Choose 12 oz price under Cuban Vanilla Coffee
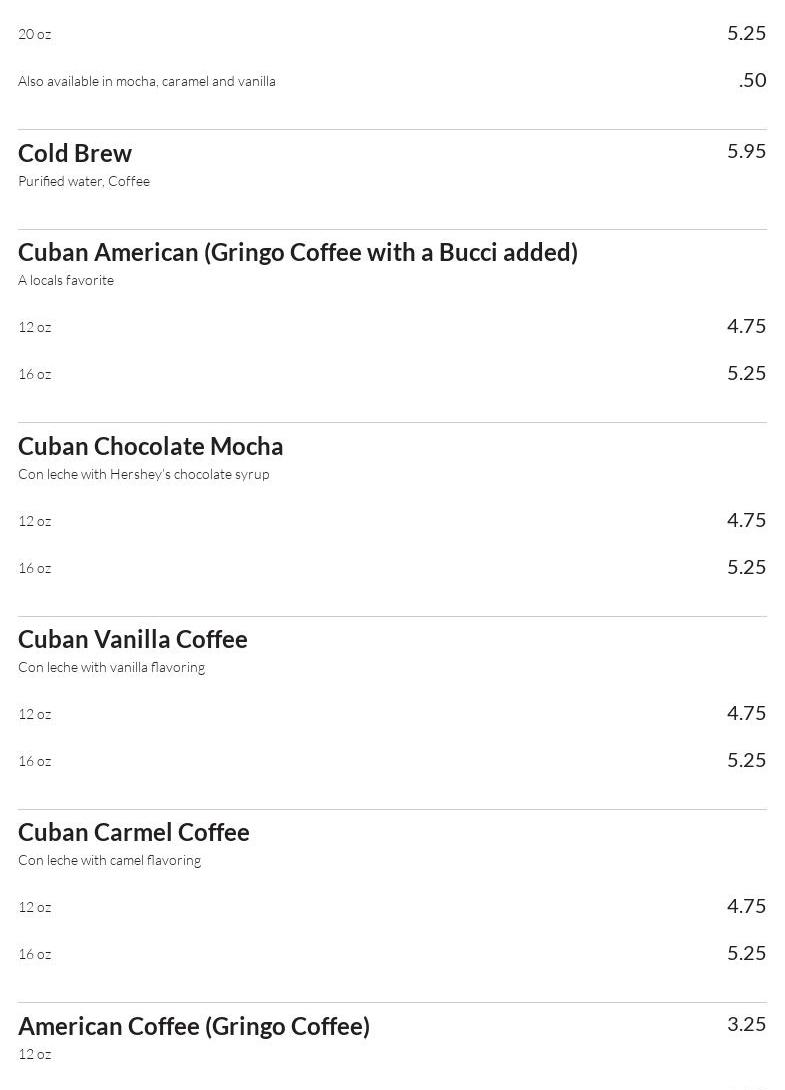Screen dimensions: 785x1090 [x=746, y=713]
